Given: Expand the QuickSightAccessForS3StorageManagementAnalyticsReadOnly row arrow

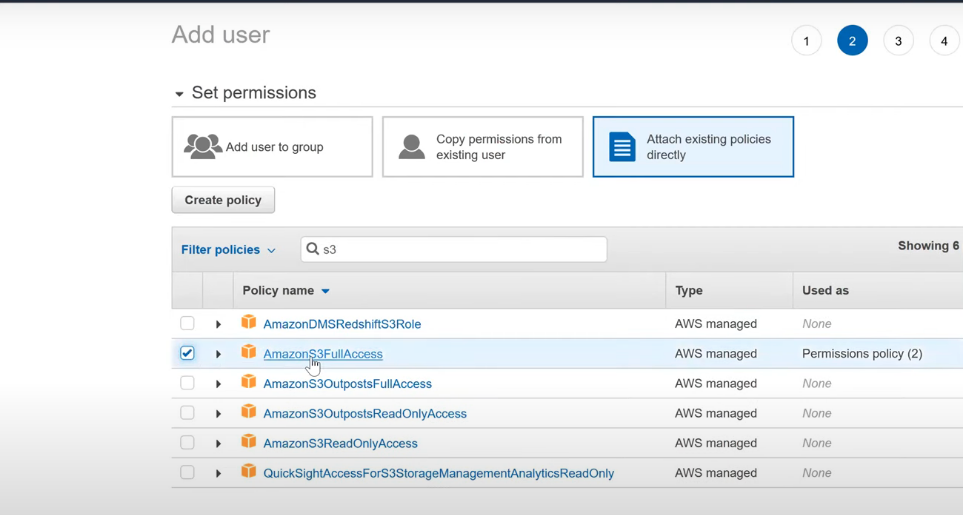Looking at the screenshot, I should click(218, 474).
